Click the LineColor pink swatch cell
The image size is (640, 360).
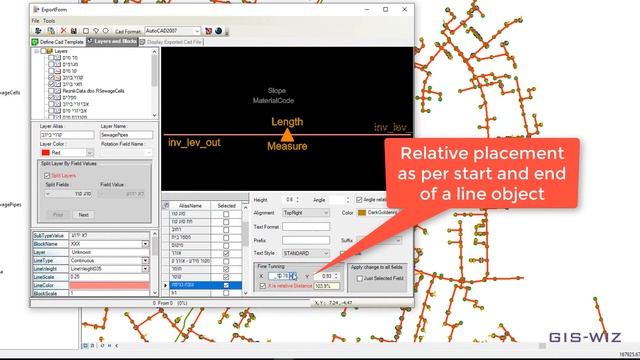109,285
